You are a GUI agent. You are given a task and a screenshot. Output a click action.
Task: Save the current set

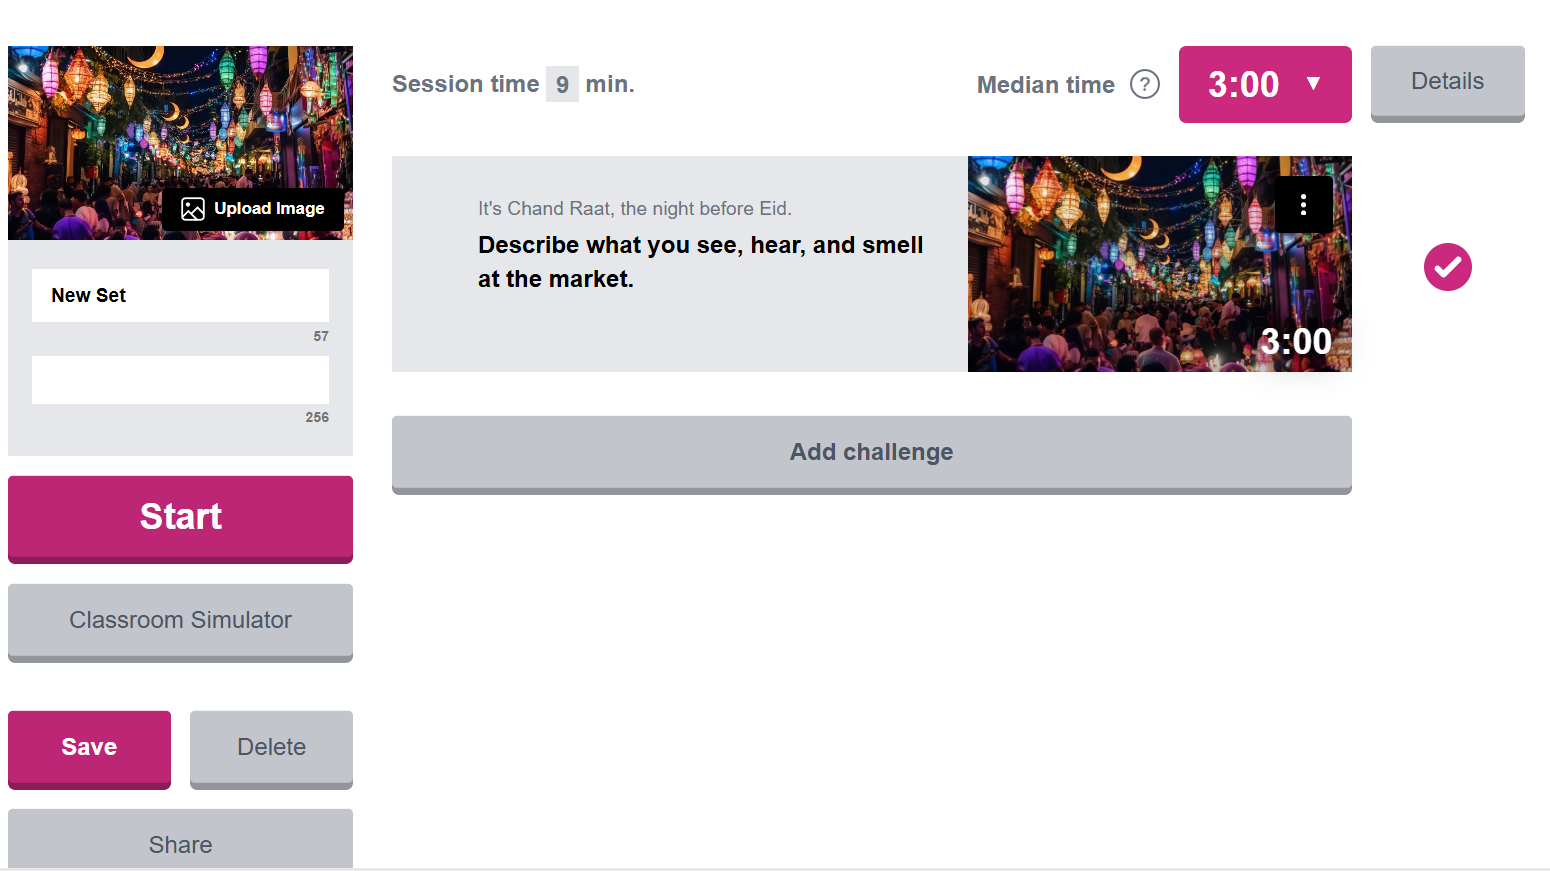(89, 748)
